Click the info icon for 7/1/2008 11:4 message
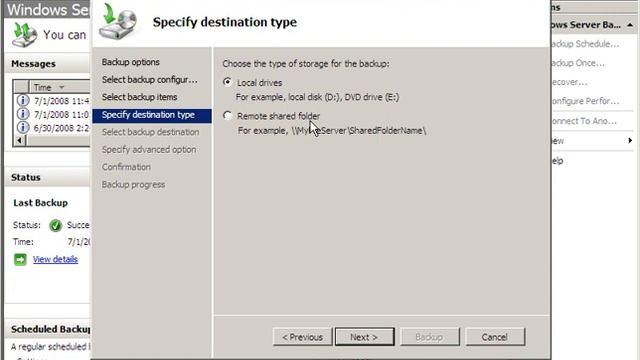Image resolution: width=640 pixels, height=360 pixels. pos(23,100)
